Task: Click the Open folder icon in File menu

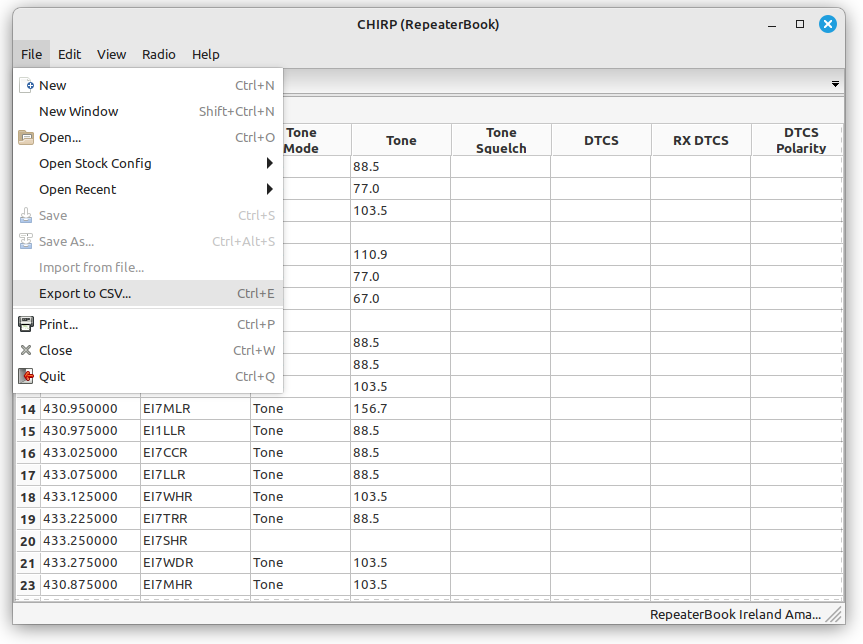Action: coord(26,137)
